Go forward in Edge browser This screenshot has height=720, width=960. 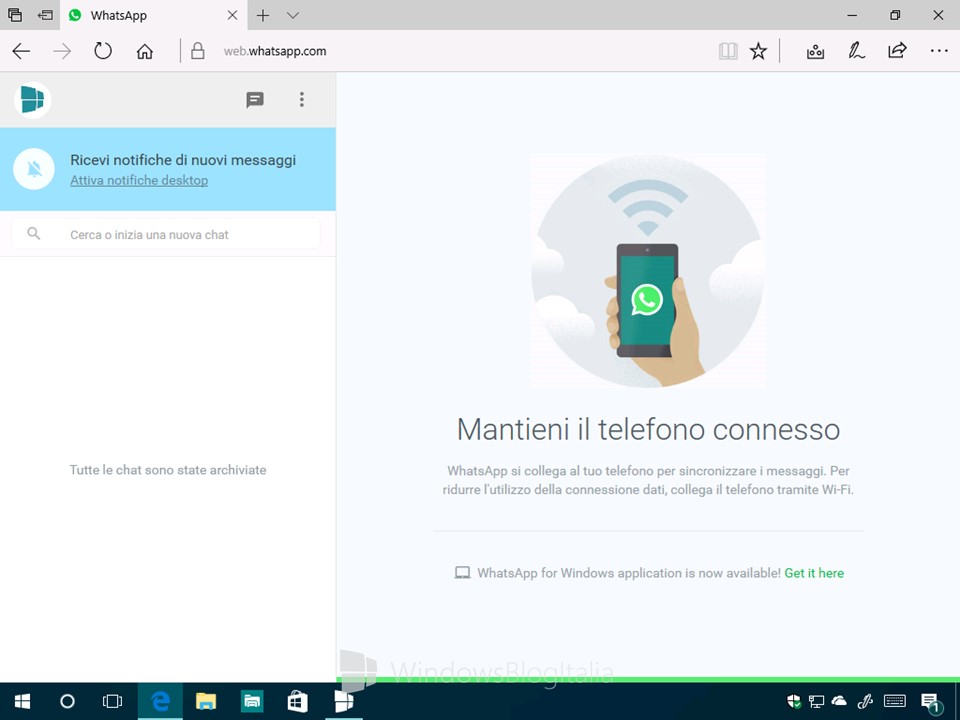62,51
